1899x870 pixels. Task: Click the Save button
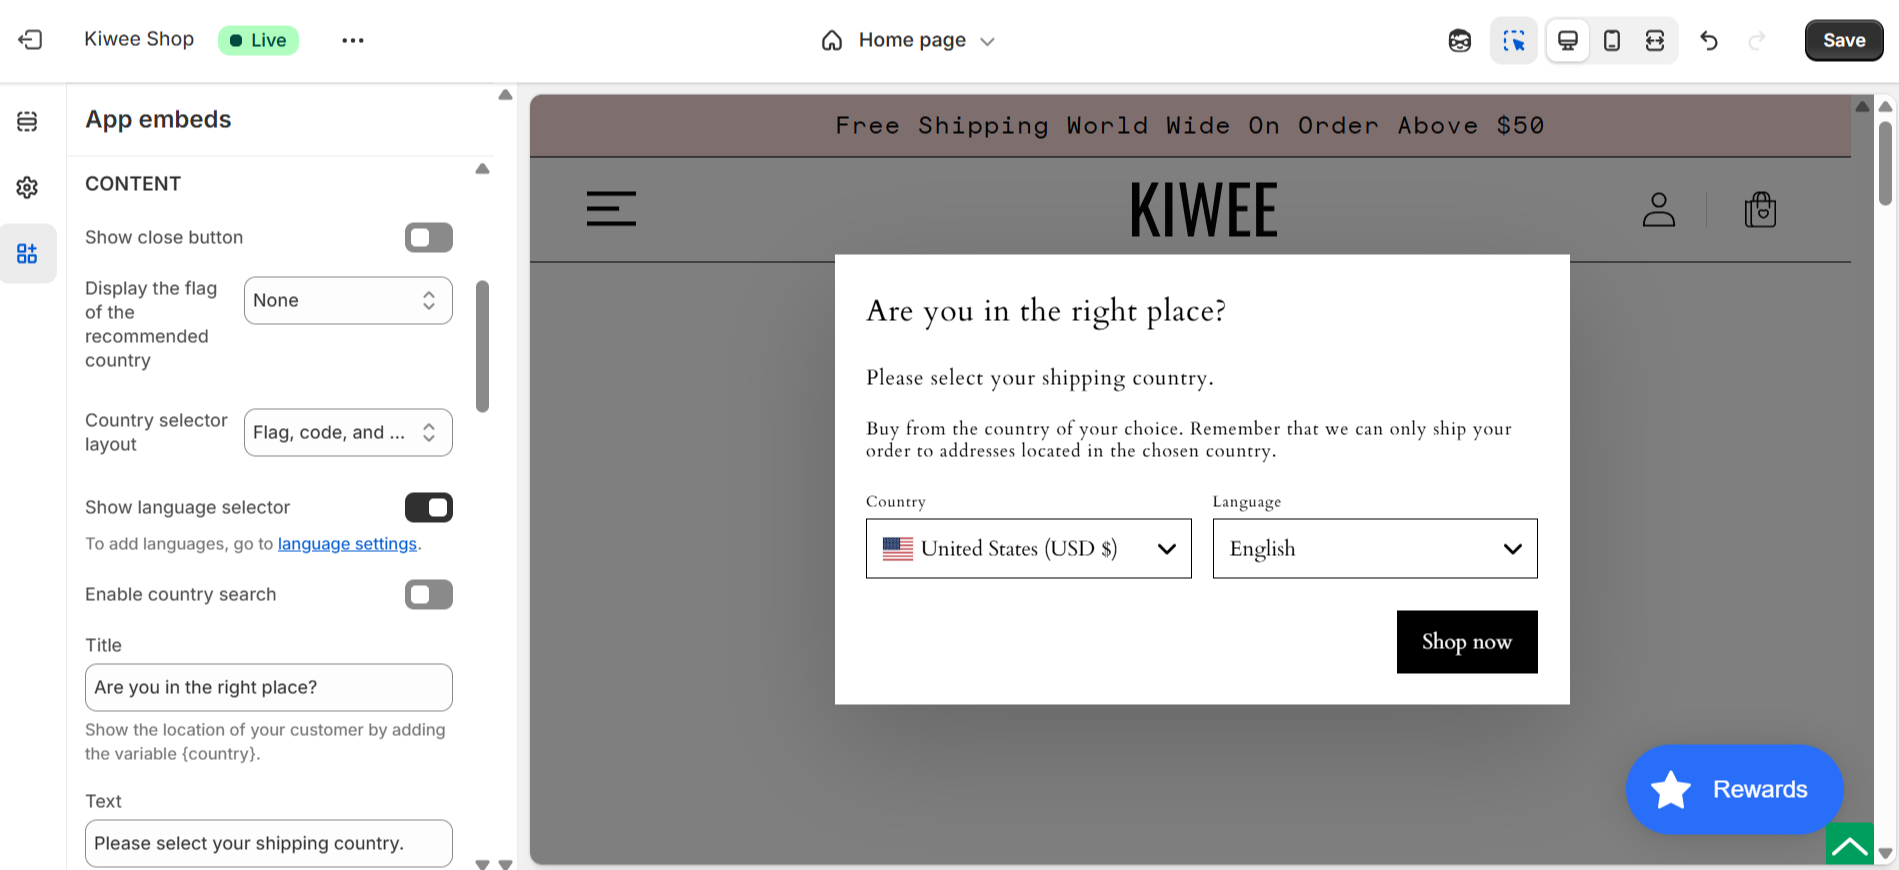coord(1843,41)
